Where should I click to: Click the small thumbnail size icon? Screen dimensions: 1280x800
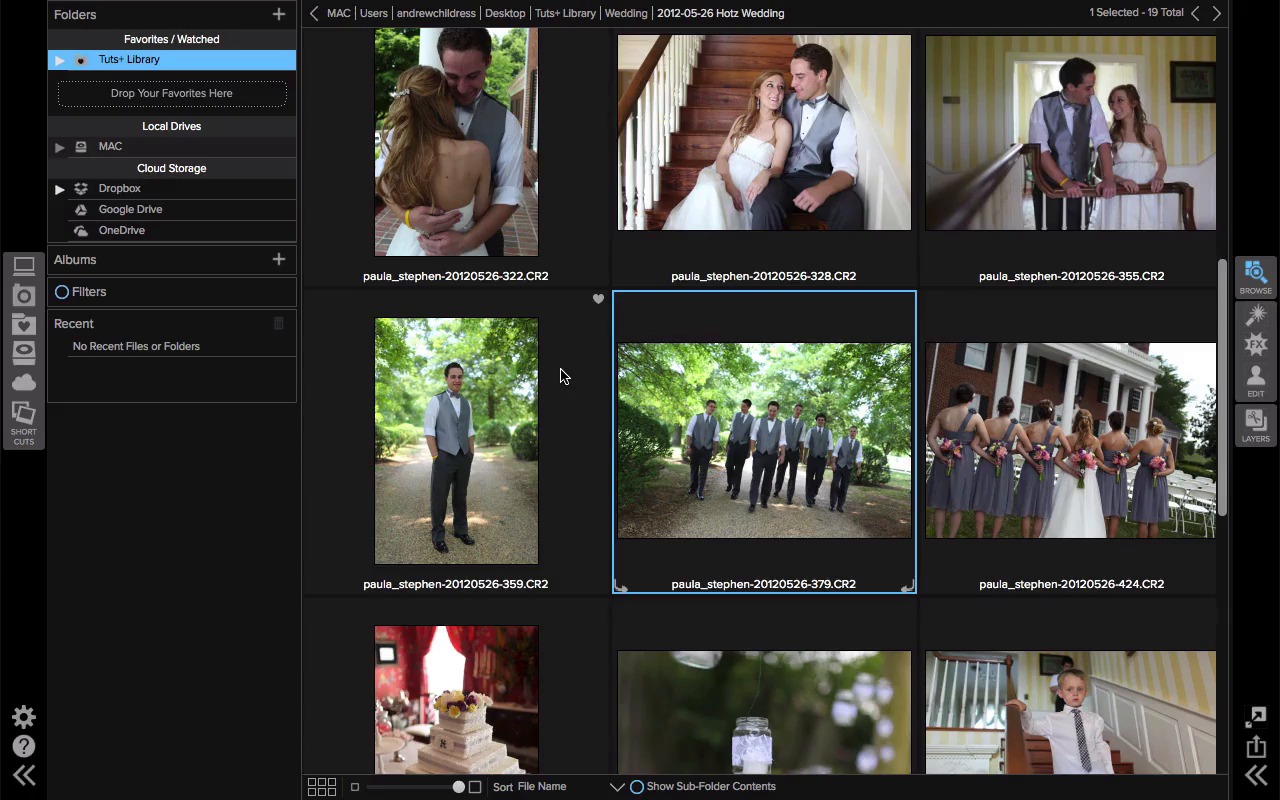click(355, 787)
